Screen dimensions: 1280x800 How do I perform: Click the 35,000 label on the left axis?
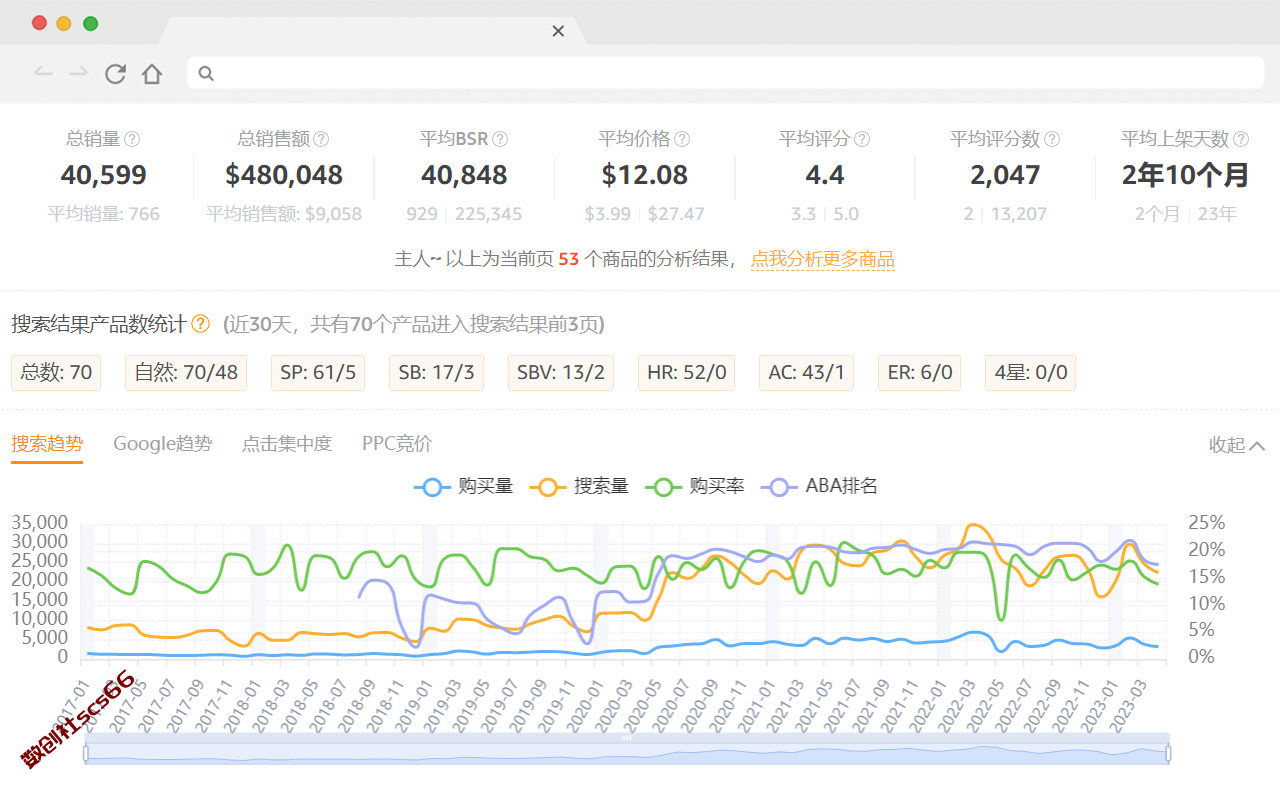40,523
